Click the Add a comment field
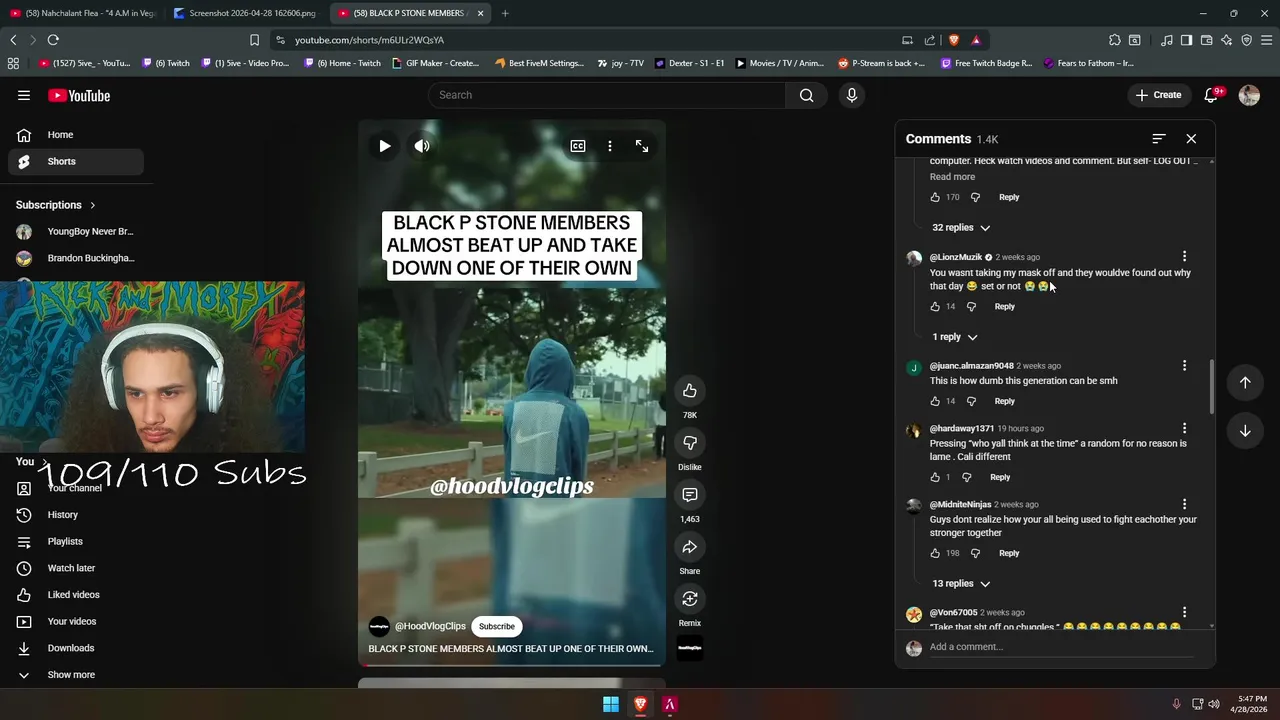Screen dimensions: 1280x720 1061,647
